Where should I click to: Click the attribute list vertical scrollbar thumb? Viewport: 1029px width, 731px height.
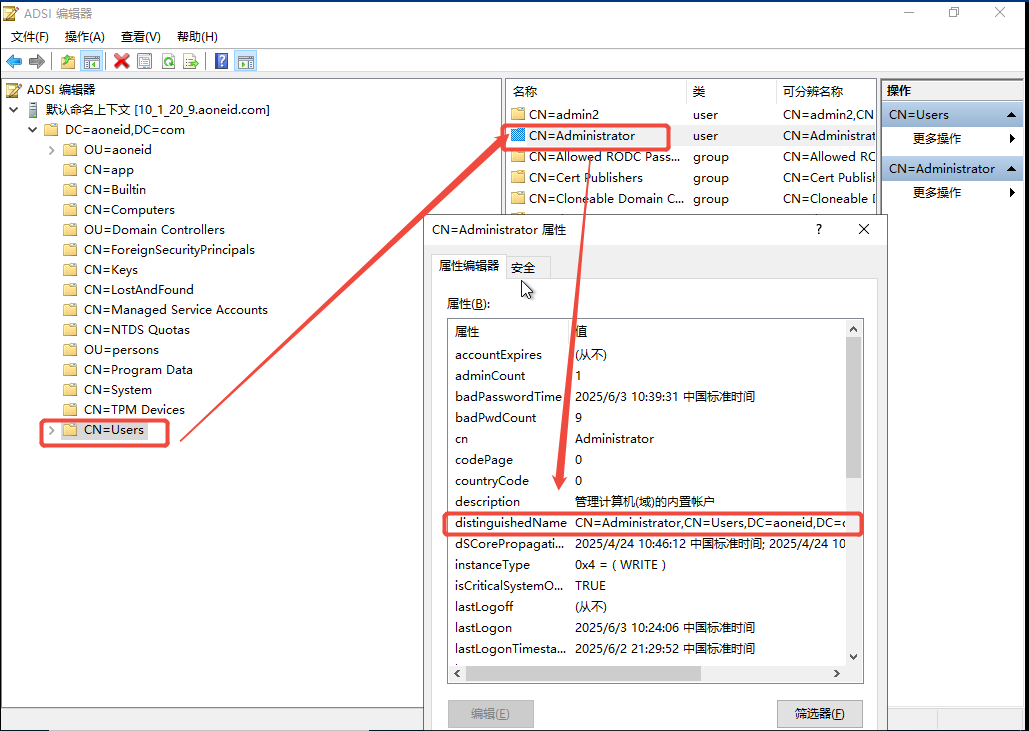point(853,407)
